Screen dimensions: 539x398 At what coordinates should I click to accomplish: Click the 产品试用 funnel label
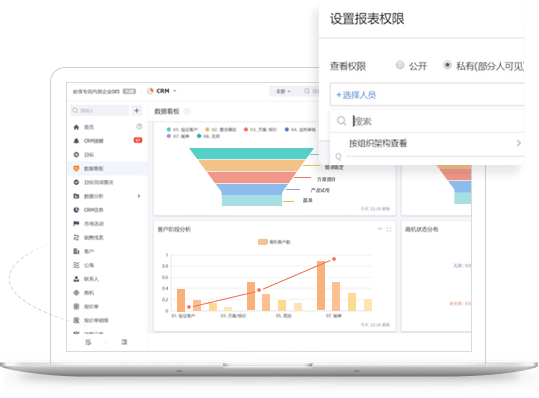point(320,190)
